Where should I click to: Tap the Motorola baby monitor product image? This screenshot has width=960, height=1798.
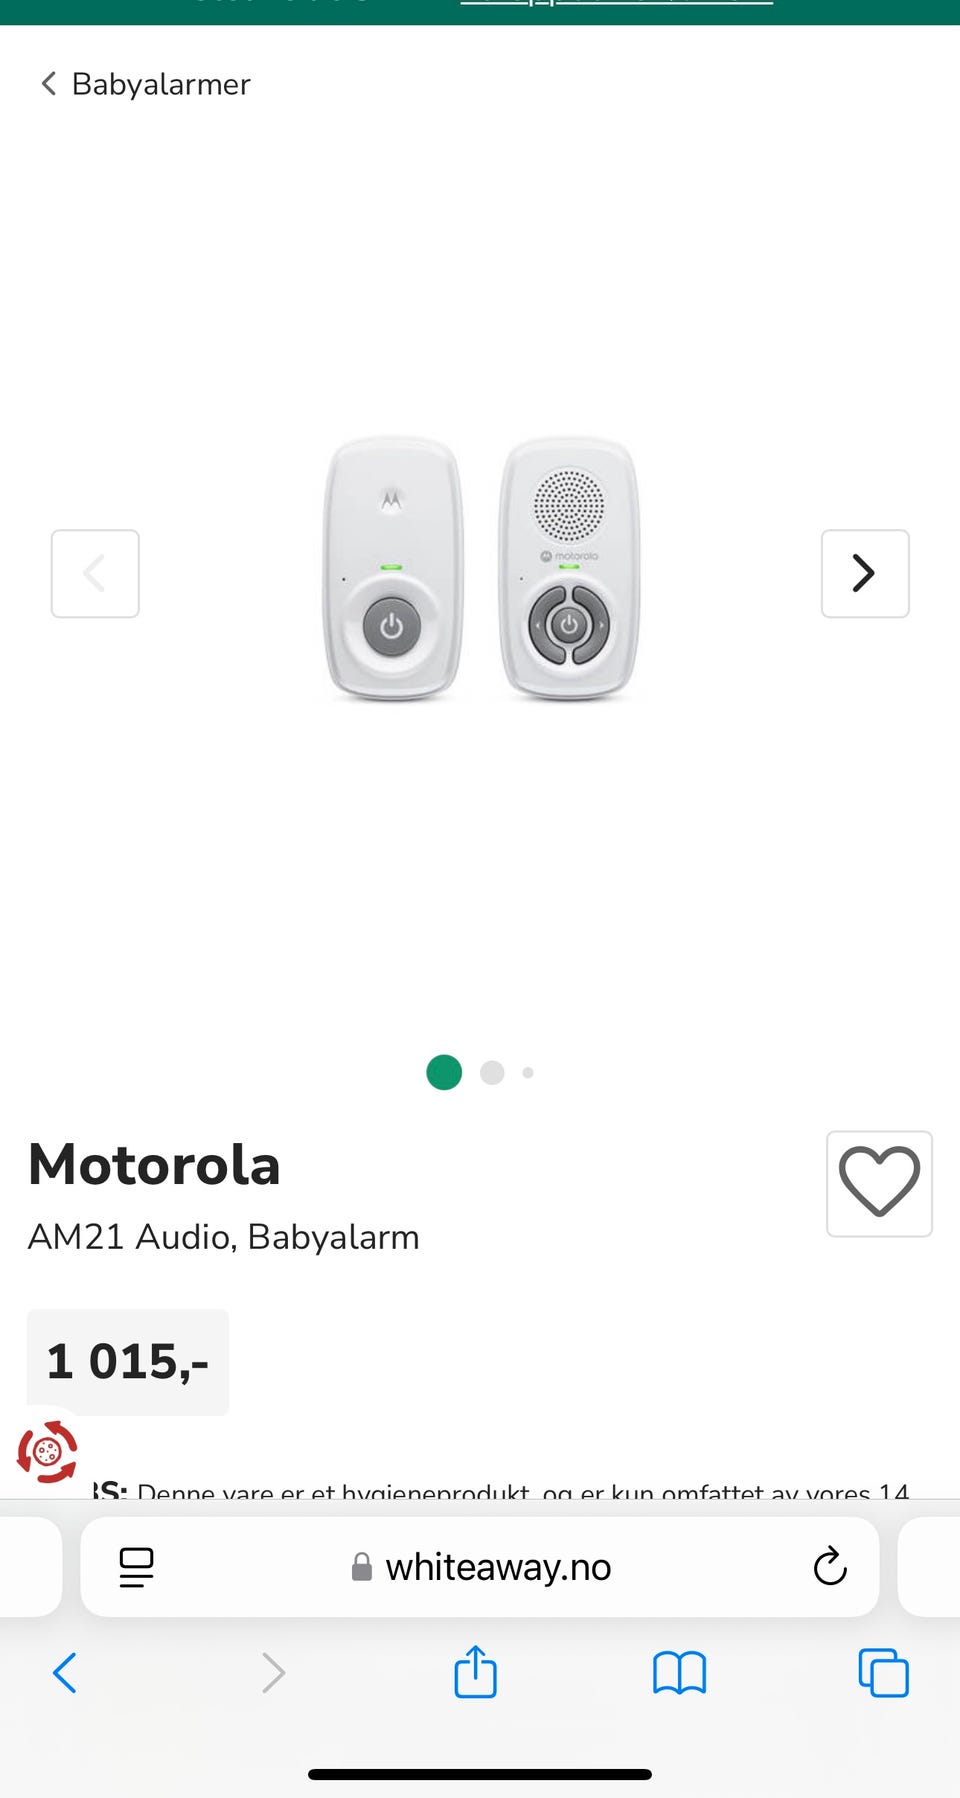481,568
